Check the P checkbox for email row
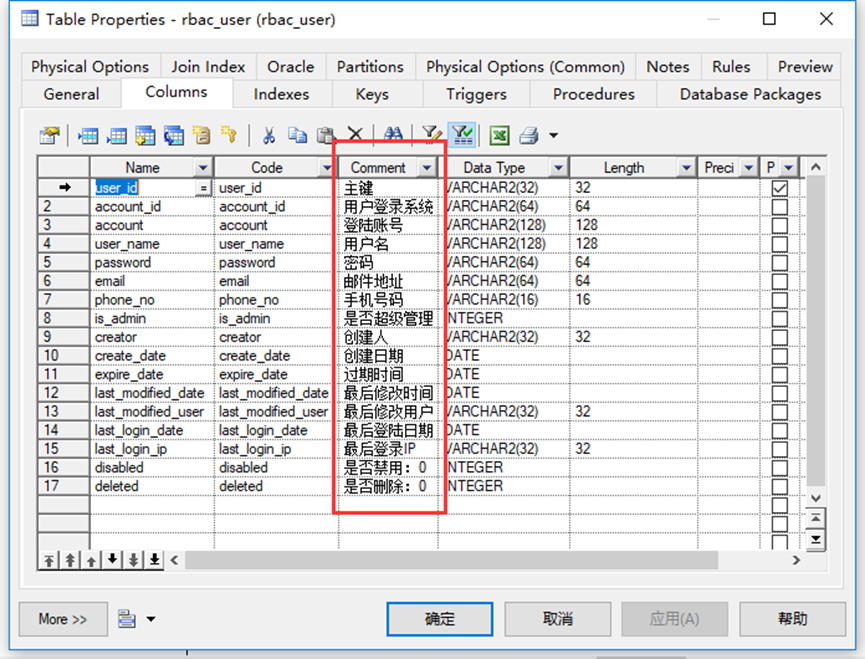The width and height of the screenshot is (865, 659). [x=779, y=281]
